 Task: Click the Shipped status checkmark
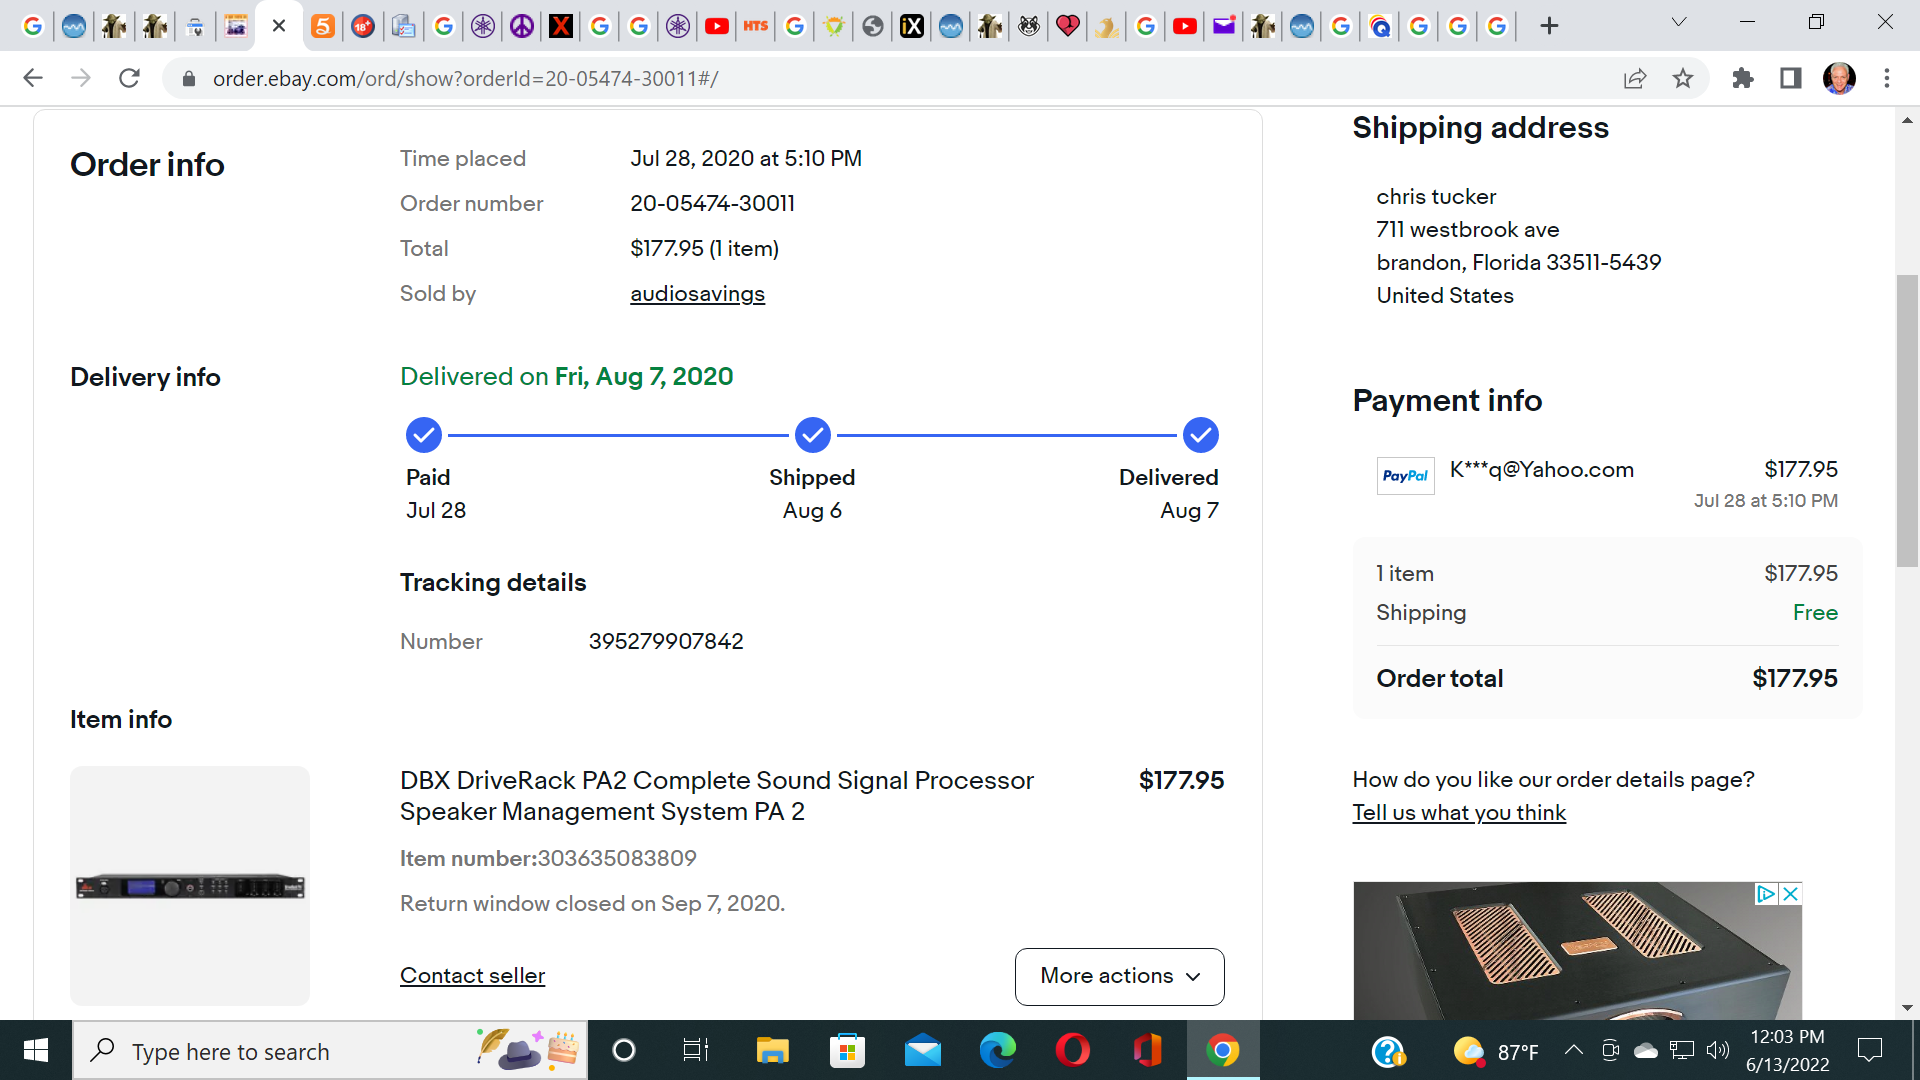tap(812, 435)
